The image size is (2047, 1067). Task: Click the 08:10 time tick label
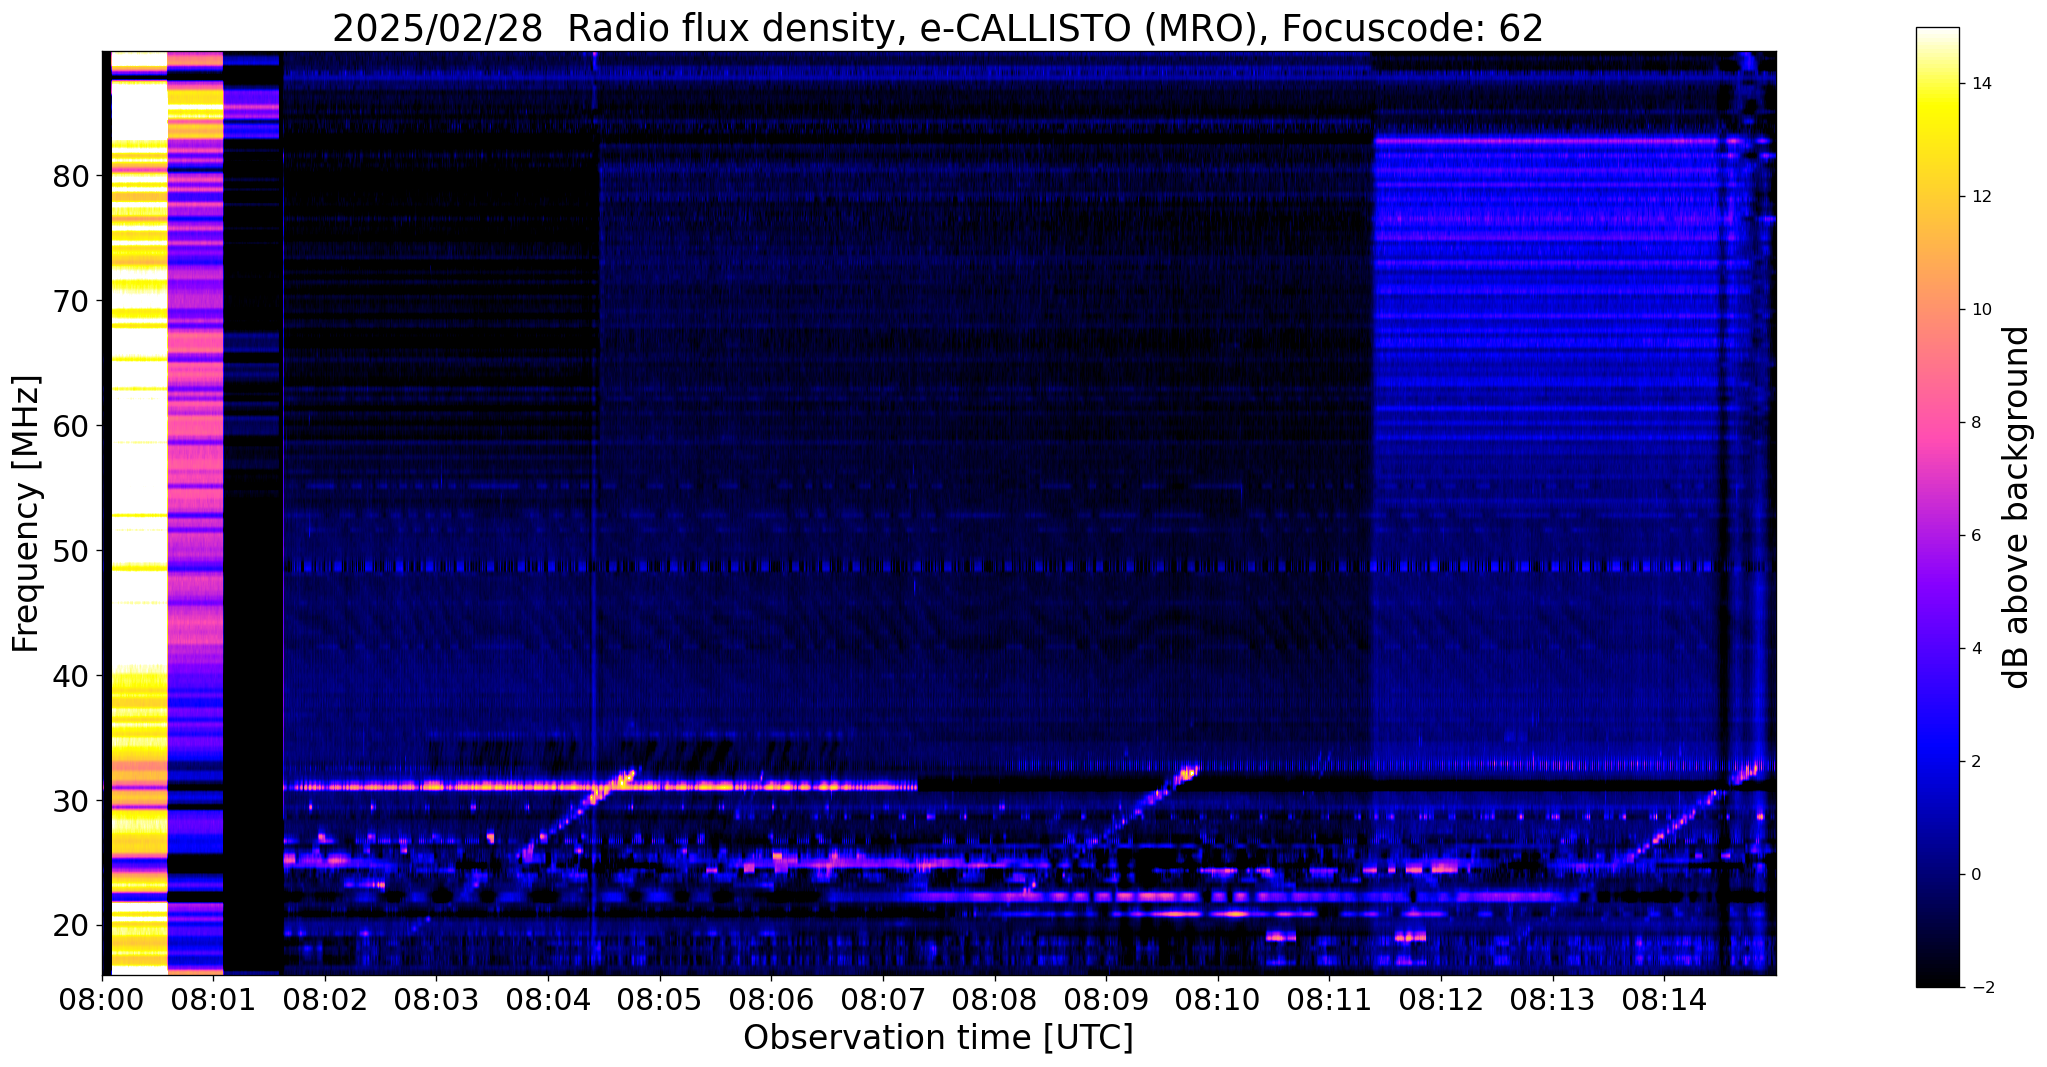[x=1218, y=999]
